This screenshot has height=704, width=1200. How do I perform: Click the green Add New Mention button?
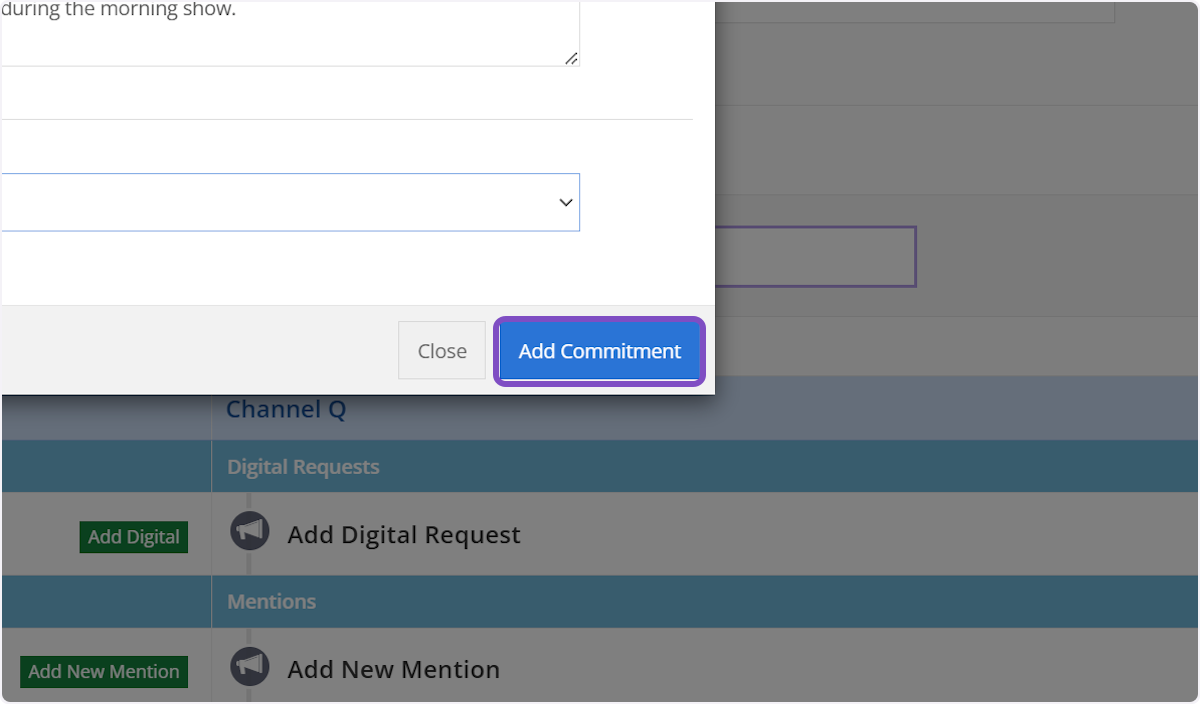[103, 672]
